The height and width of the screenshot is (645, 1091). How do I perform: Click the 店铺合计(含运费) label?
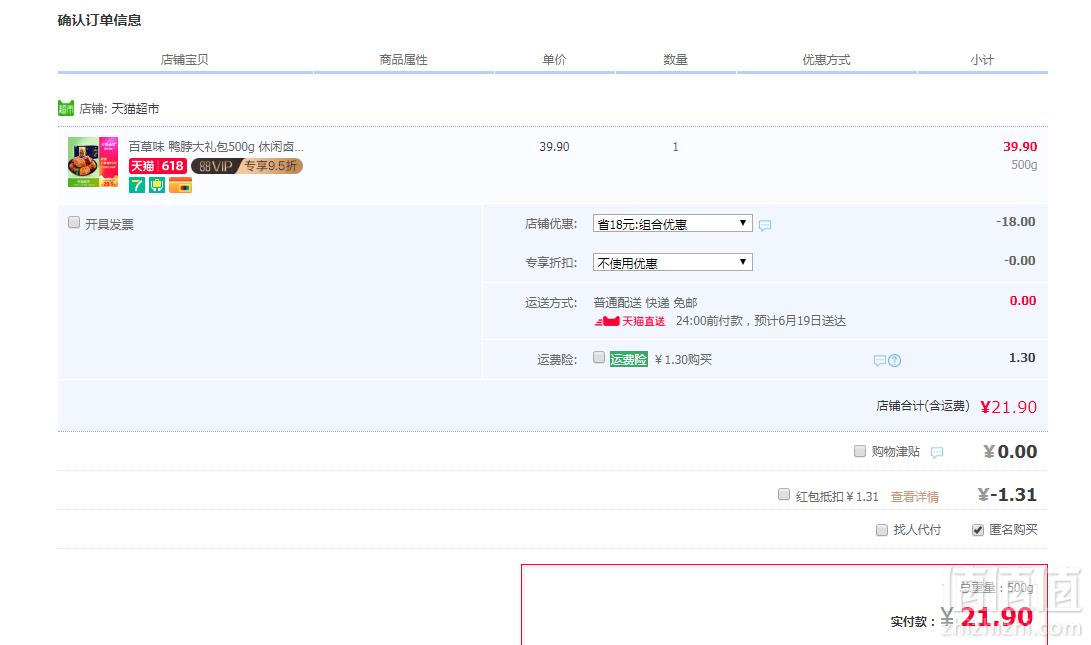click(x=923, y=406)
